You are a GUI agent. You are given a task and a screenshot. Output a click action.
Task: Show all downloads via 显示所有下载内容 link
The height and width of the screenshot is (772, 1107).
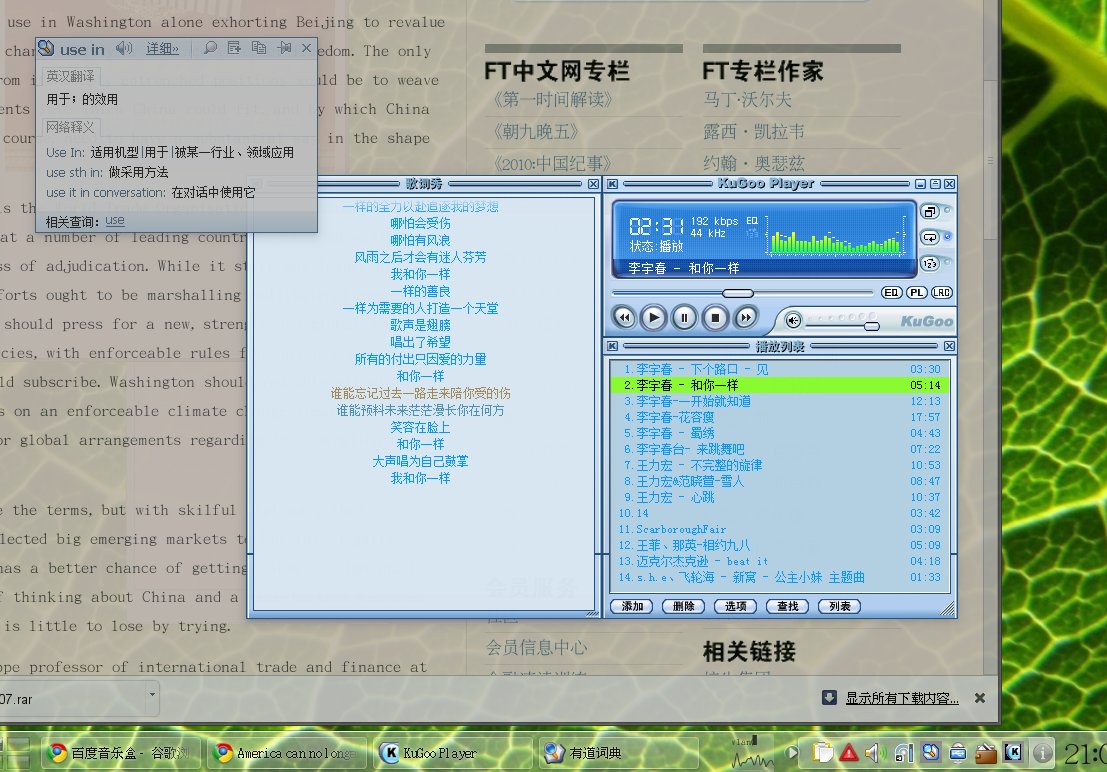[x=902, y=699]
